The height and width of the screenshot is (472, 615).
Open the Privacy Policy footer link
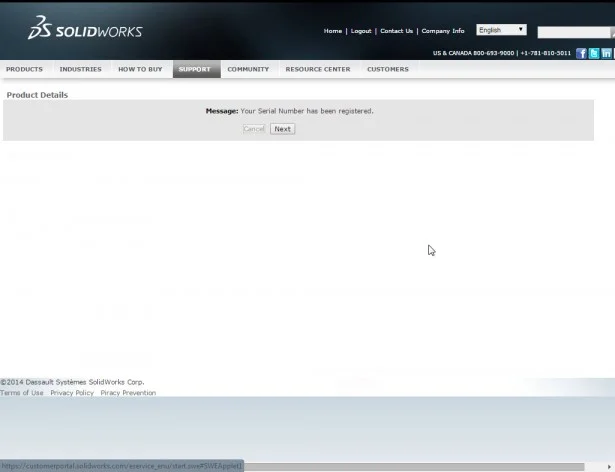[72, 393]
